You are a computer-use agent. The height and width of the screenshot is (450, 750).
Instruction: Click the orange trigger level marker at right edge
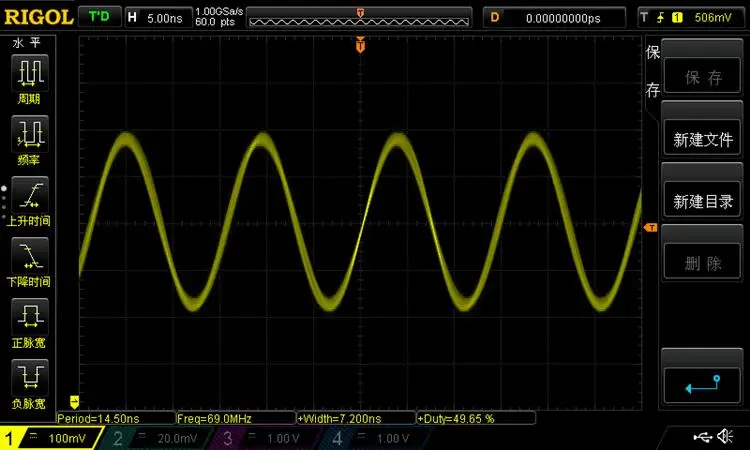(651, 228)
